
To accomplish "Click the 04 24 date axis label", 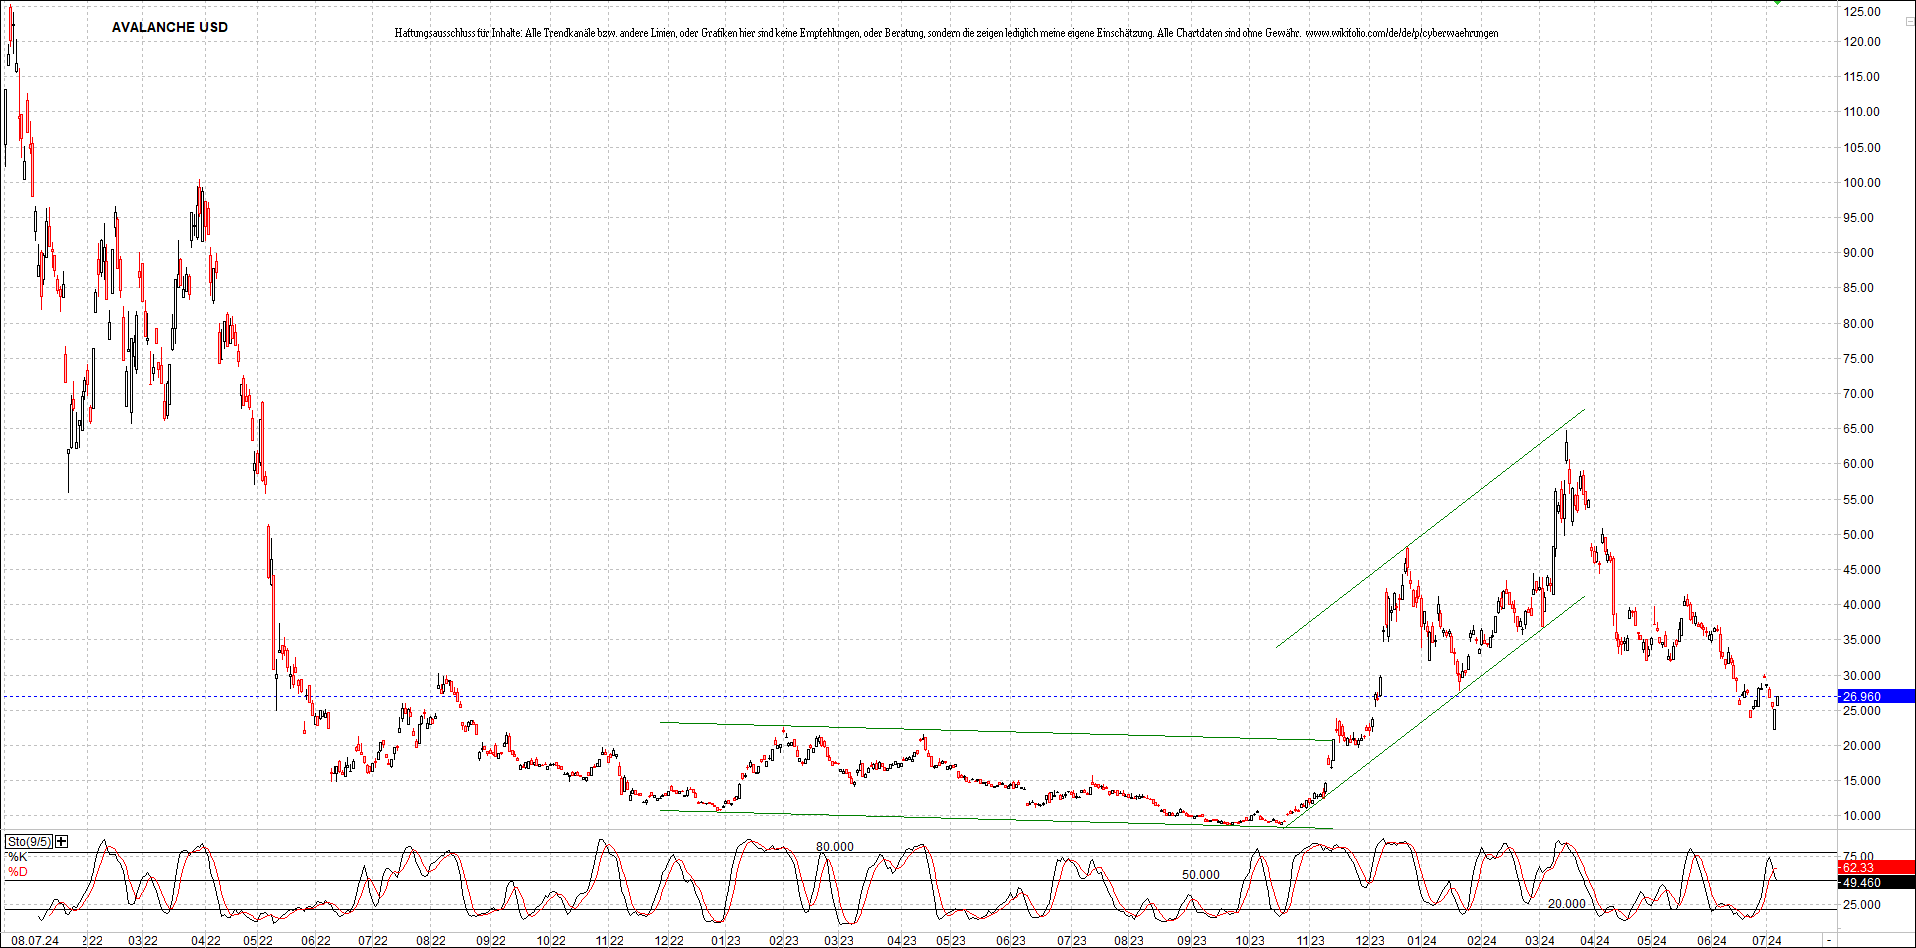I will pyautogui.click(x=1595, y=941).
